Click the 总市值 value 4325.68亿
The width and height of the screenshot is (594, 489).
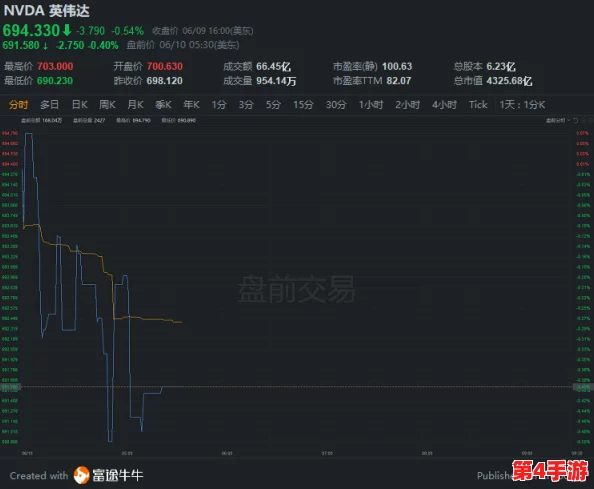click(509, 81)
